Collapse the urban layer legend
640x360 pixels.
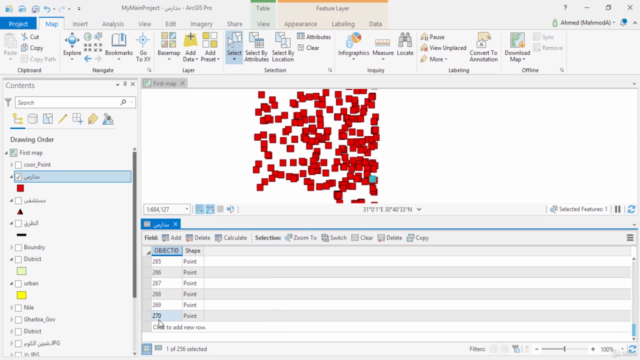pos(11,283)
